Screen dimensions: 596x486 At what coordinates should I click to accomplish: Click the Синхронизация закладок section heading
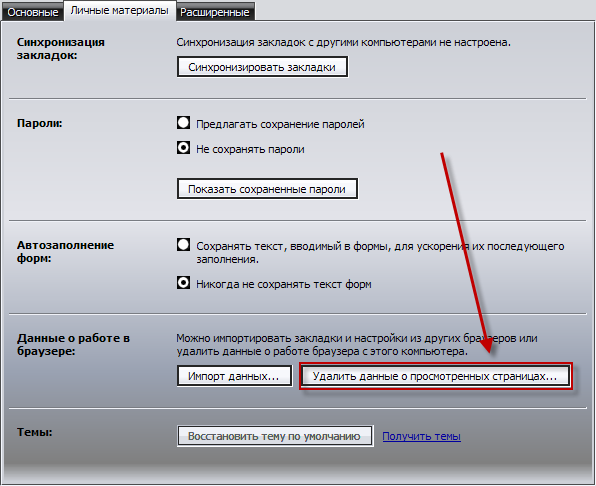pyautogui.click(x=61, y=49)
